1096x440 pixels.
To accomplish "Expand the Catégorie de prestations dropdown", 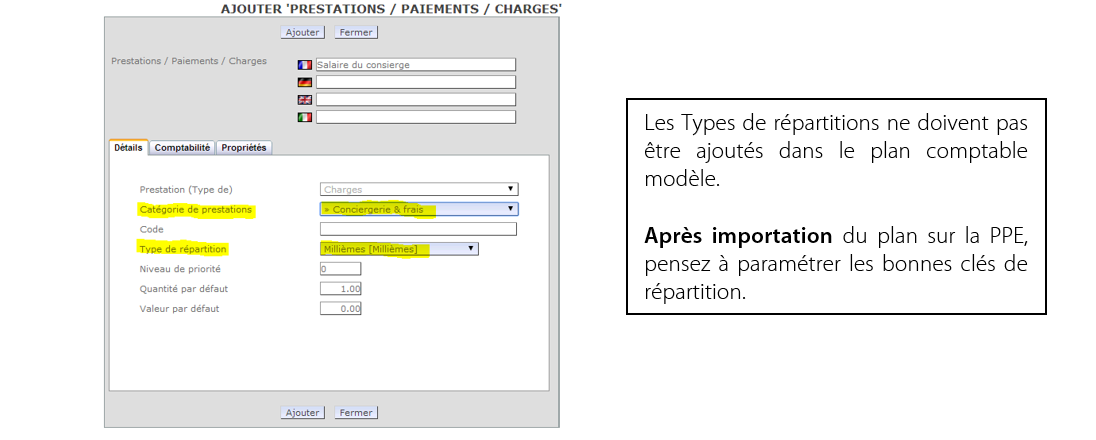I will point(418,209).
